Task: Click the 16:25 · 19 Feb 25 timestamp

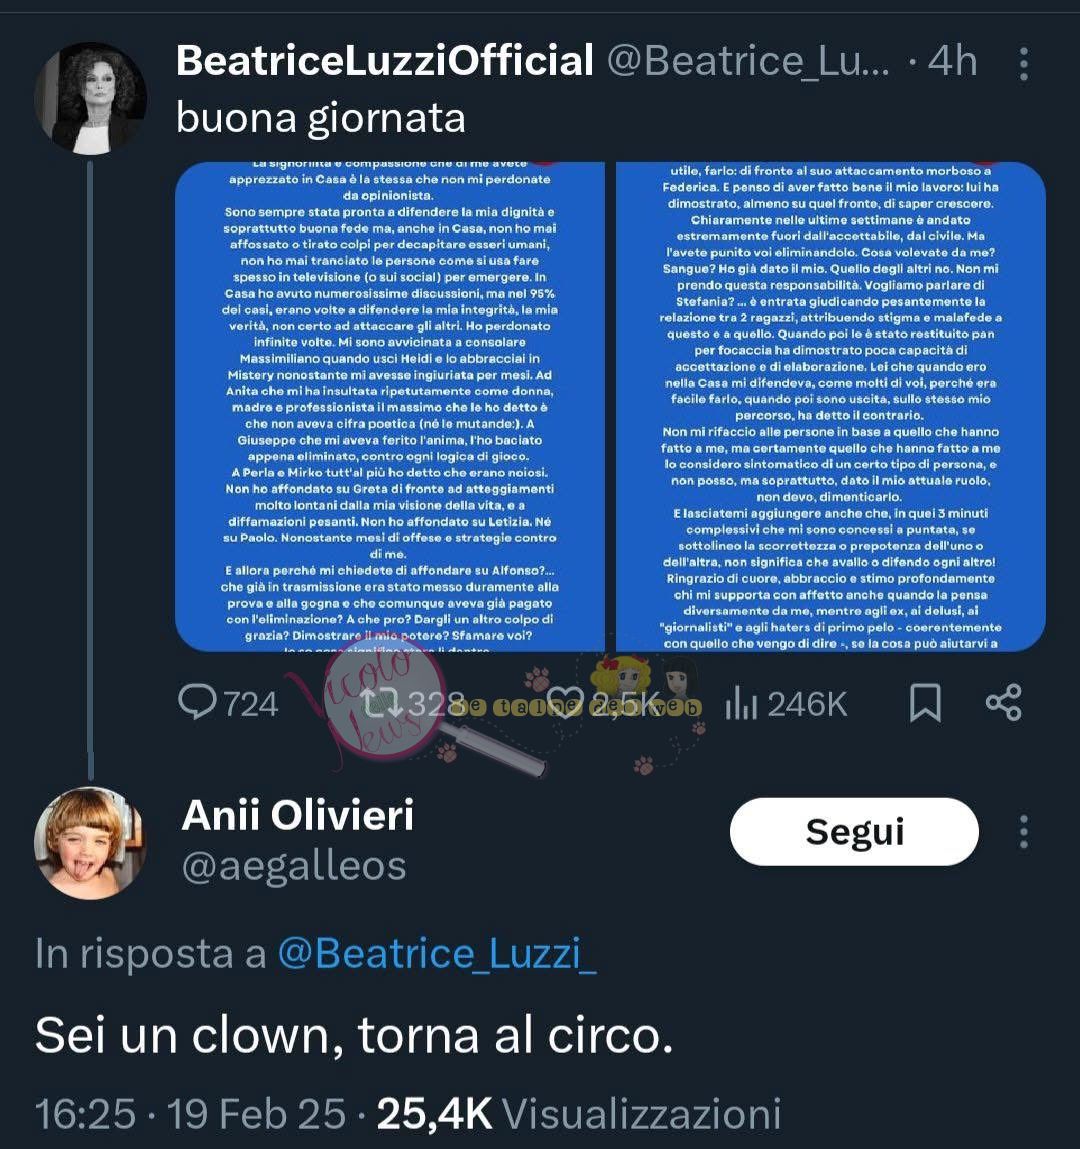Action: click(x=191, y=1113)
